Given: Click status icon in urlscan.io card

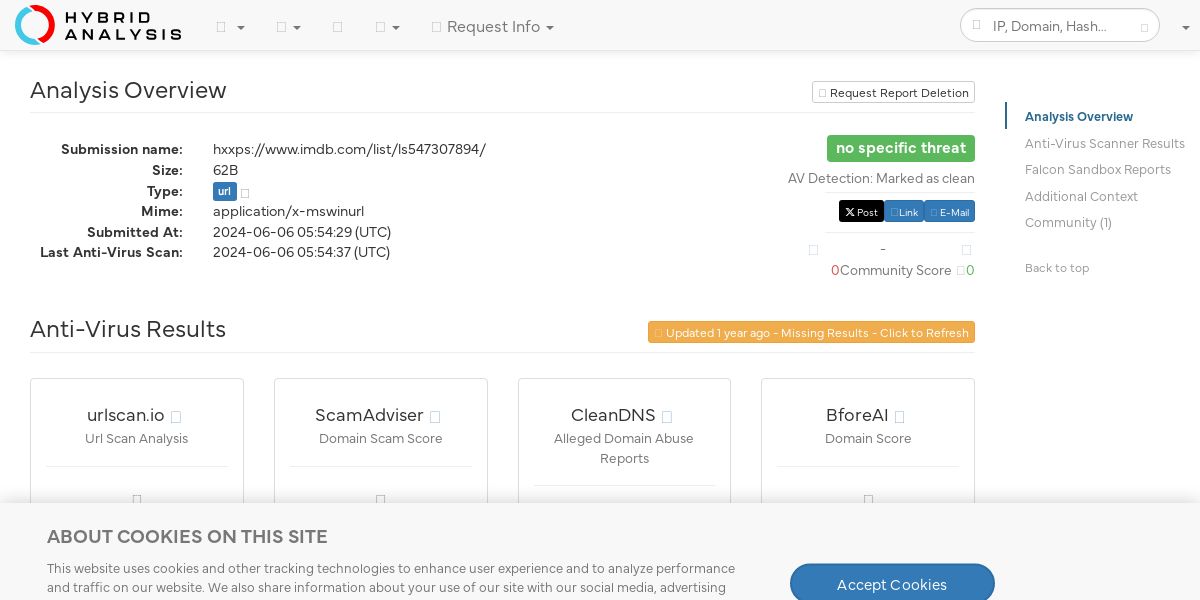Looking at the screenshot, I should [x=137, y=498].
